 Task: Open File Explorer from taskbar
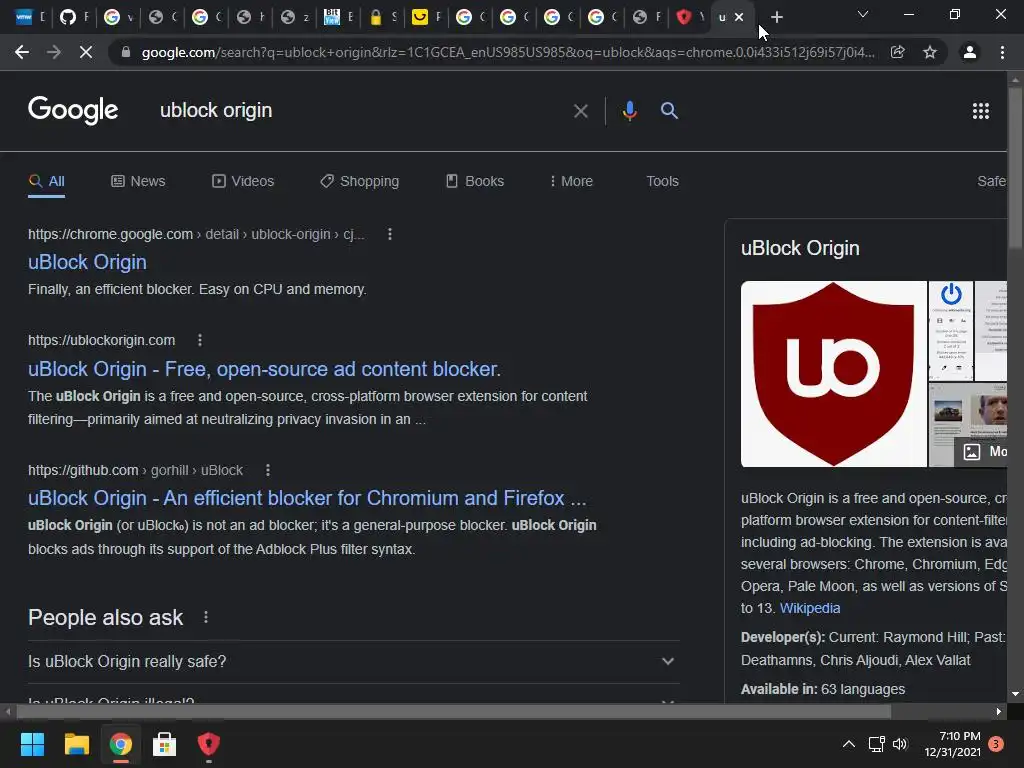(76, 744)
